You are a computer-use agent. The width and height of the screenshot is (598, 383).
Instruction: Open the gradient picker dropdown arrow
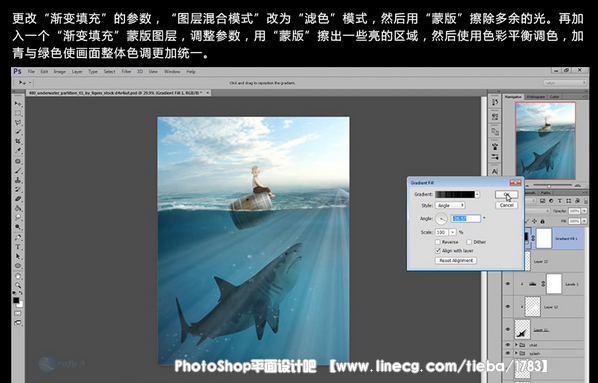(477, 195)
